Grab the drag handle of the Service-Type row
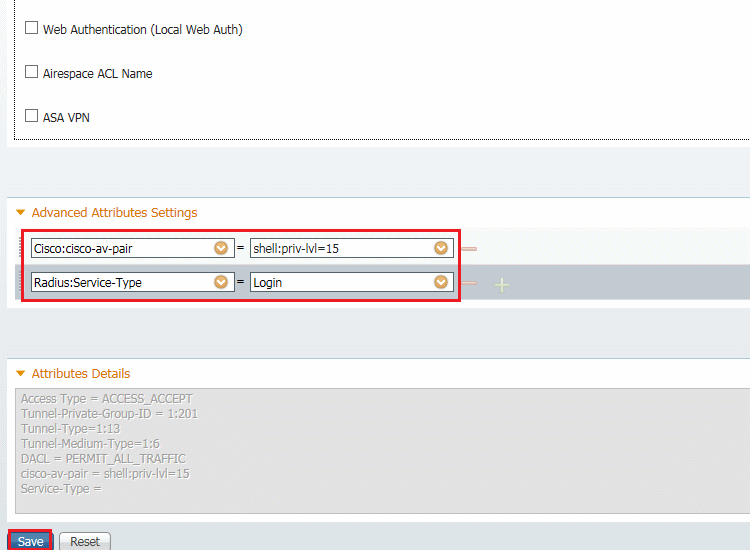Screen dimensions: 750x550 [20, 282]
